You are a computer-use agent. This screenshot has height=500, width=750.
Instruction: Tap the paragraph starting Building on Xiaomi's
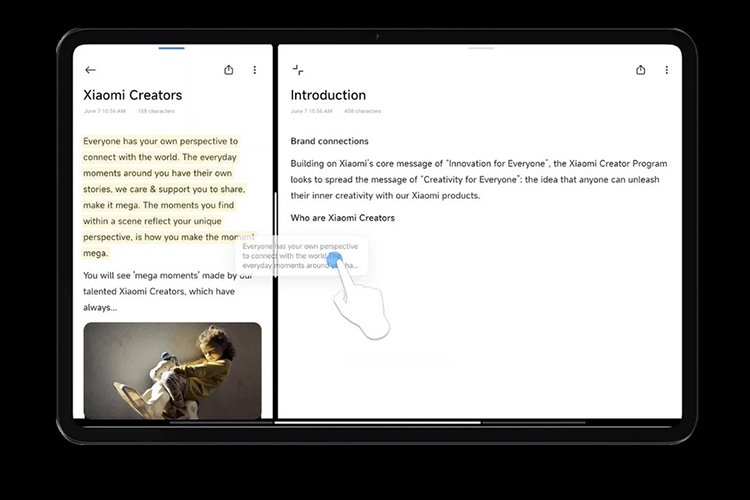[478, 179]
